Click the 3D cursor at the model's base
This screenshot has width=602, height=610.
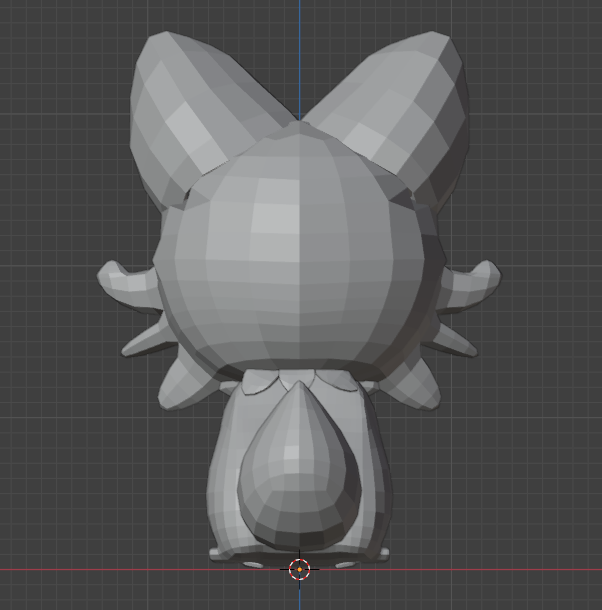pos(299,569)
